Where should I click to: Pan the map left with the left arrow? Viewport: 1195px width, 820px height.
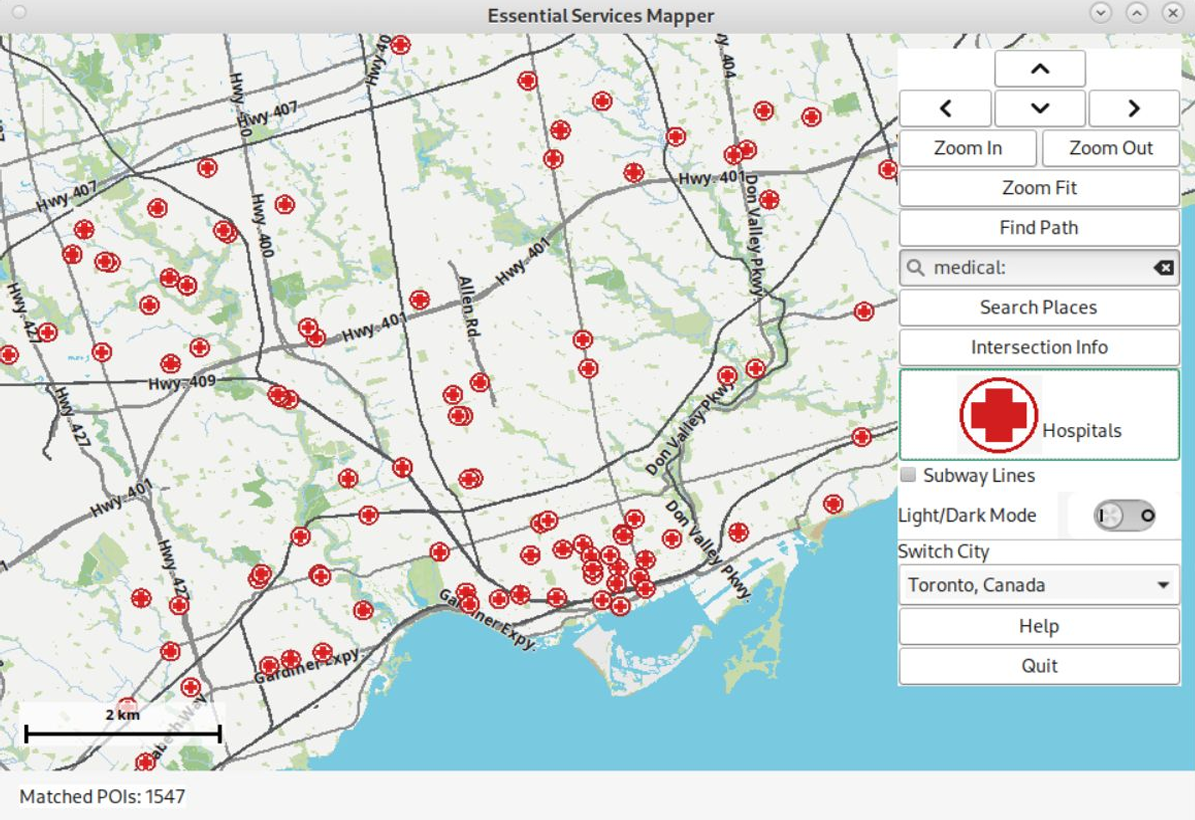click(x=945, y=108)
